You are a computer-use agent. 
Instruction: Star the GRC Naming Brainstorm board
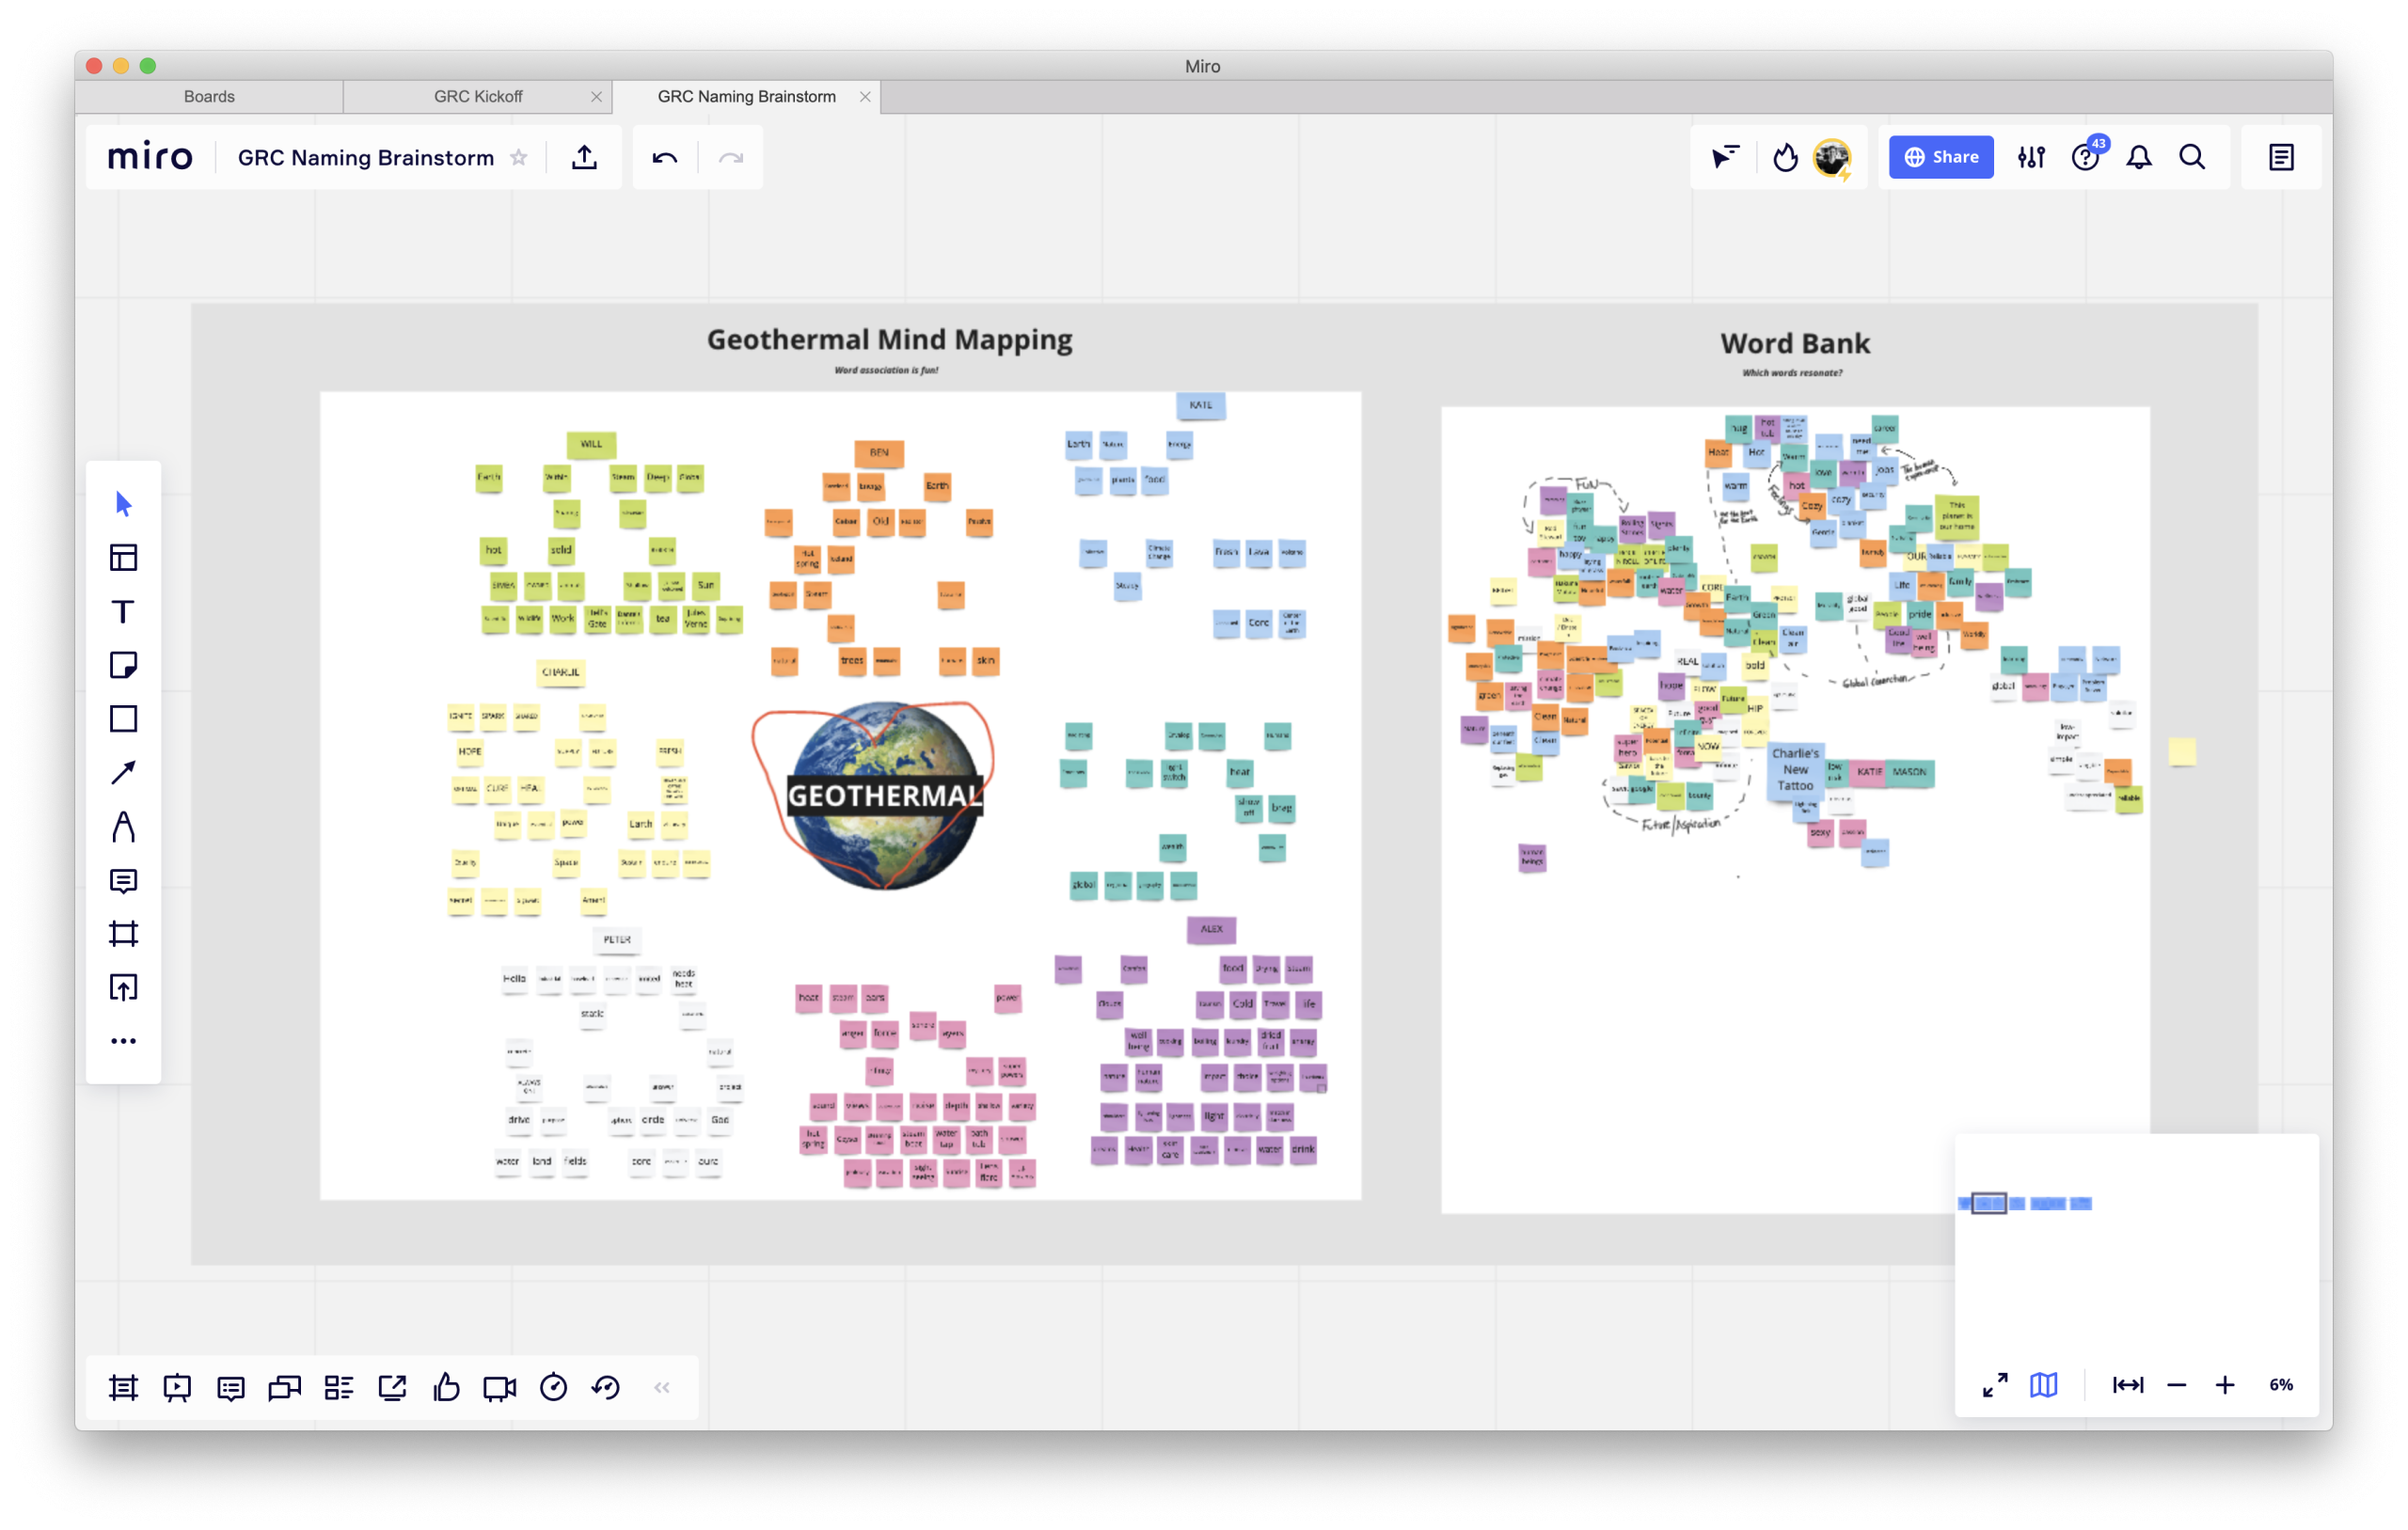coord(519,157)
